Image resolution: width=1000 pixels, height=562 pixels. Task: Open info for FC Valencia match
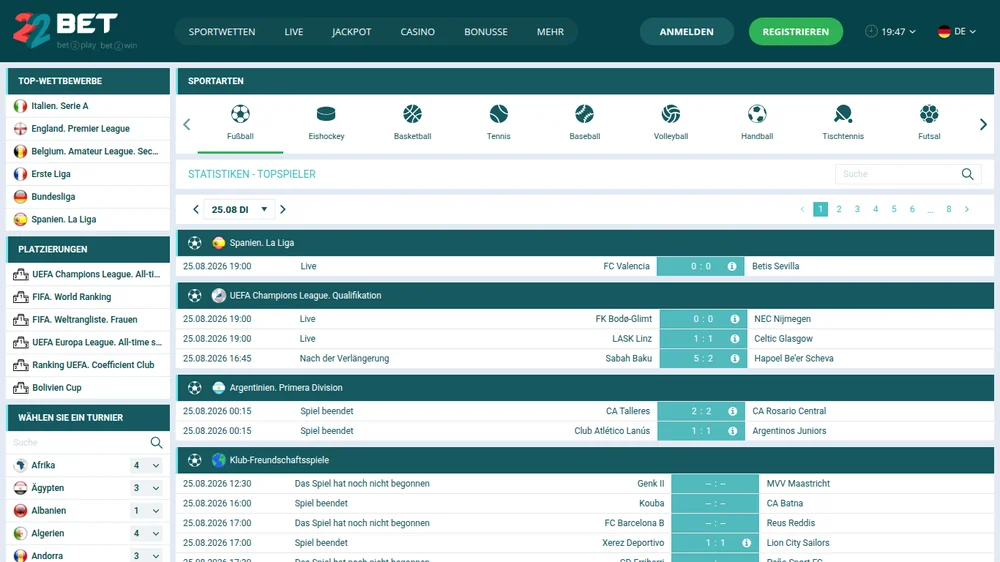(x=732, y=267)
